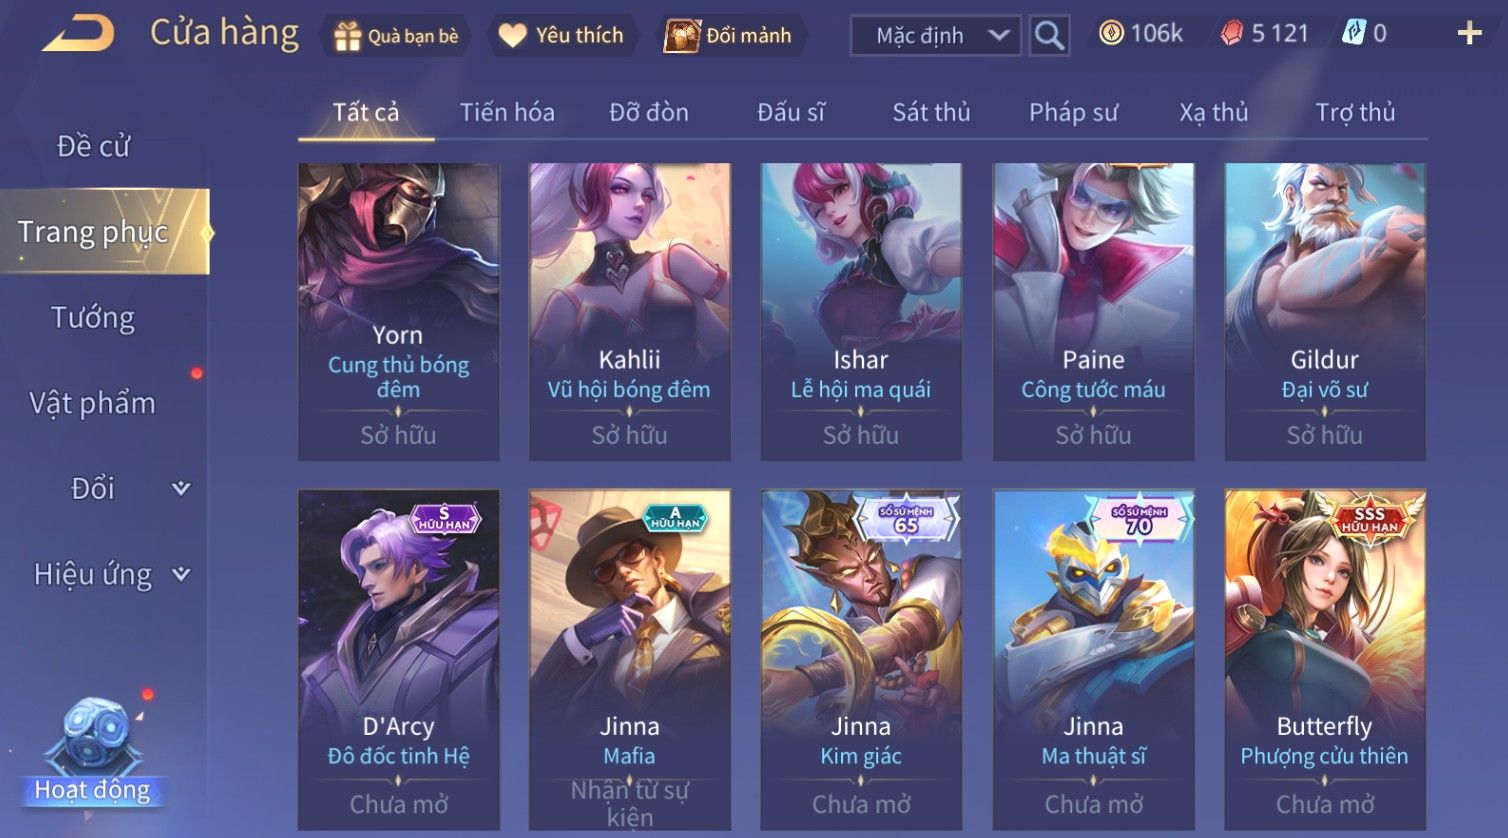
Task: Click the plus icon to add currency
Action: [x=1469, y=34]
